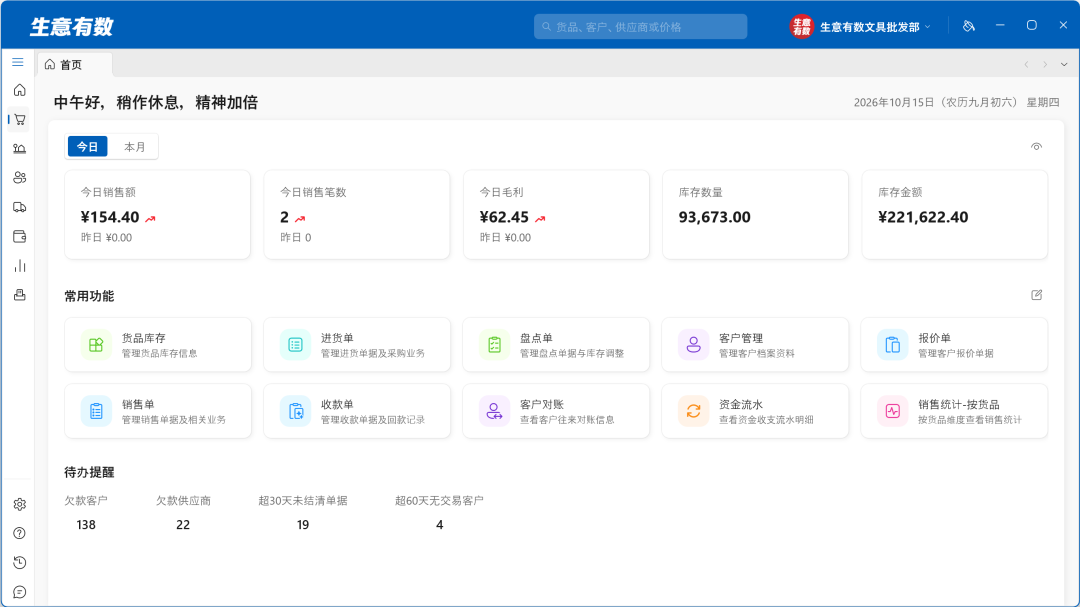The image size is (1080, 607).
Task: Click the 今日销售笔数 value 2
Action: pyautogui.click(x=284, y=217)
